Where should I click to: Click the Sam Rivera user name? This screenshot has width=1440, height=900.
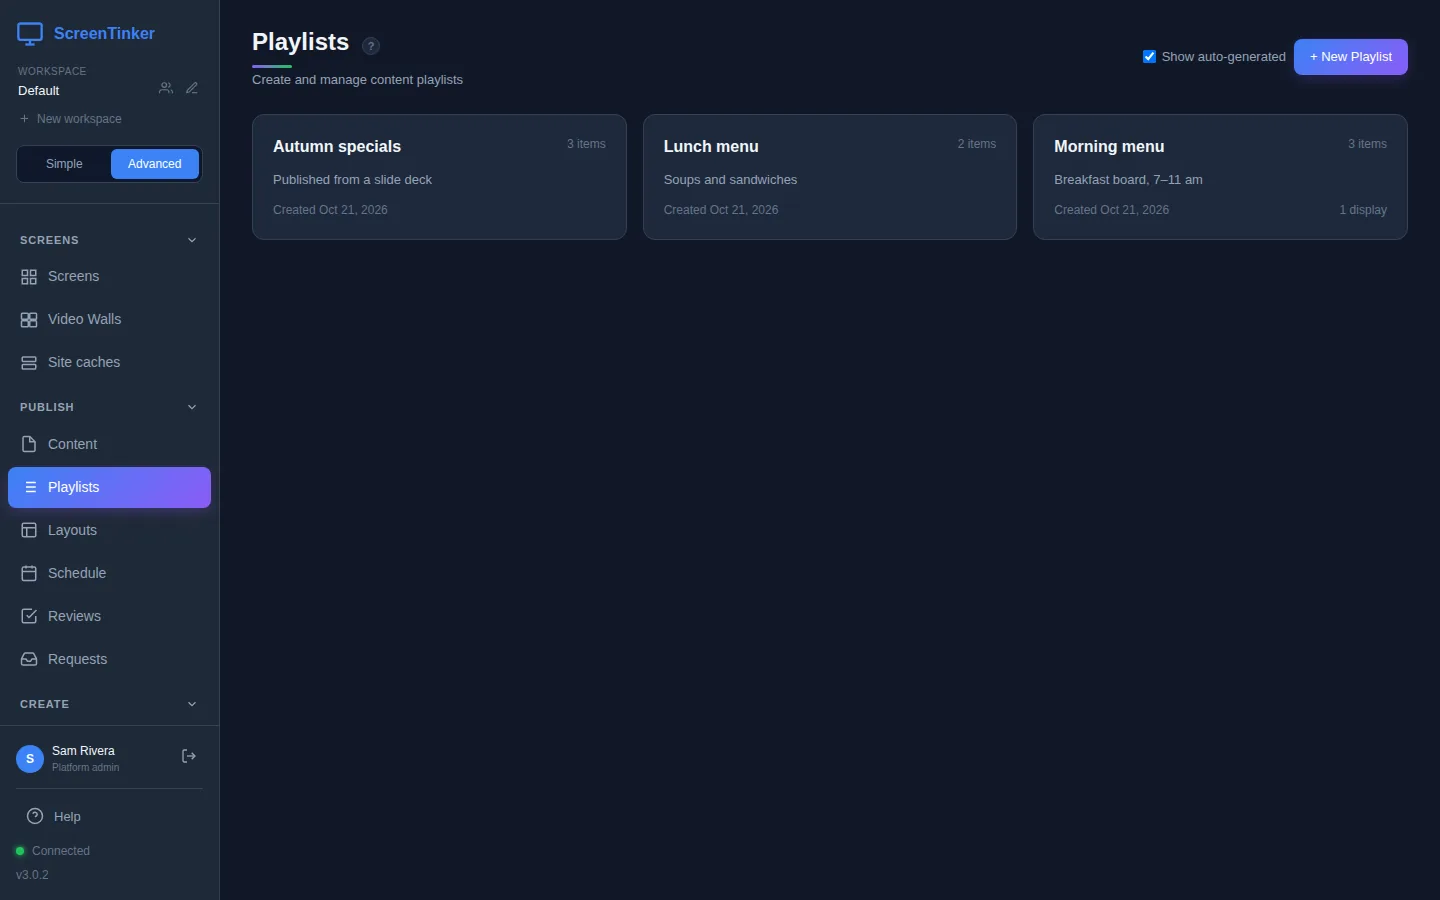[x=83, y=751]
